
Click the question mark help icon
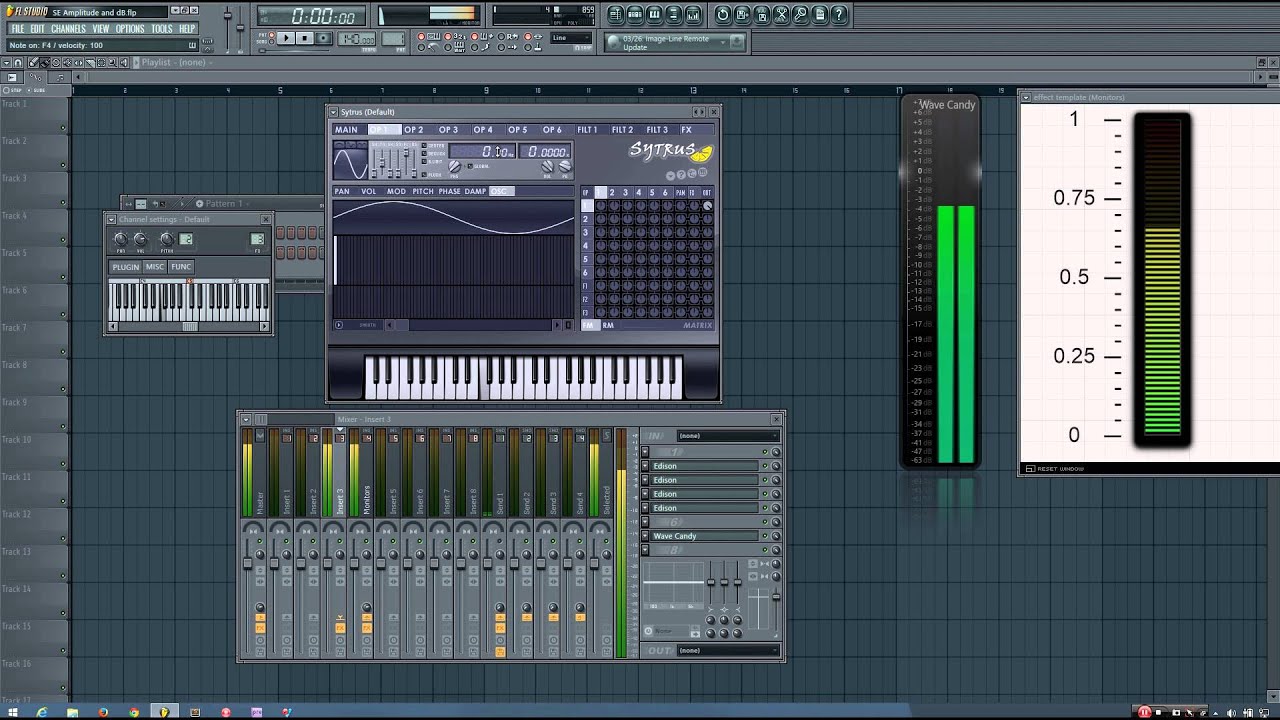tap(839, 15)
